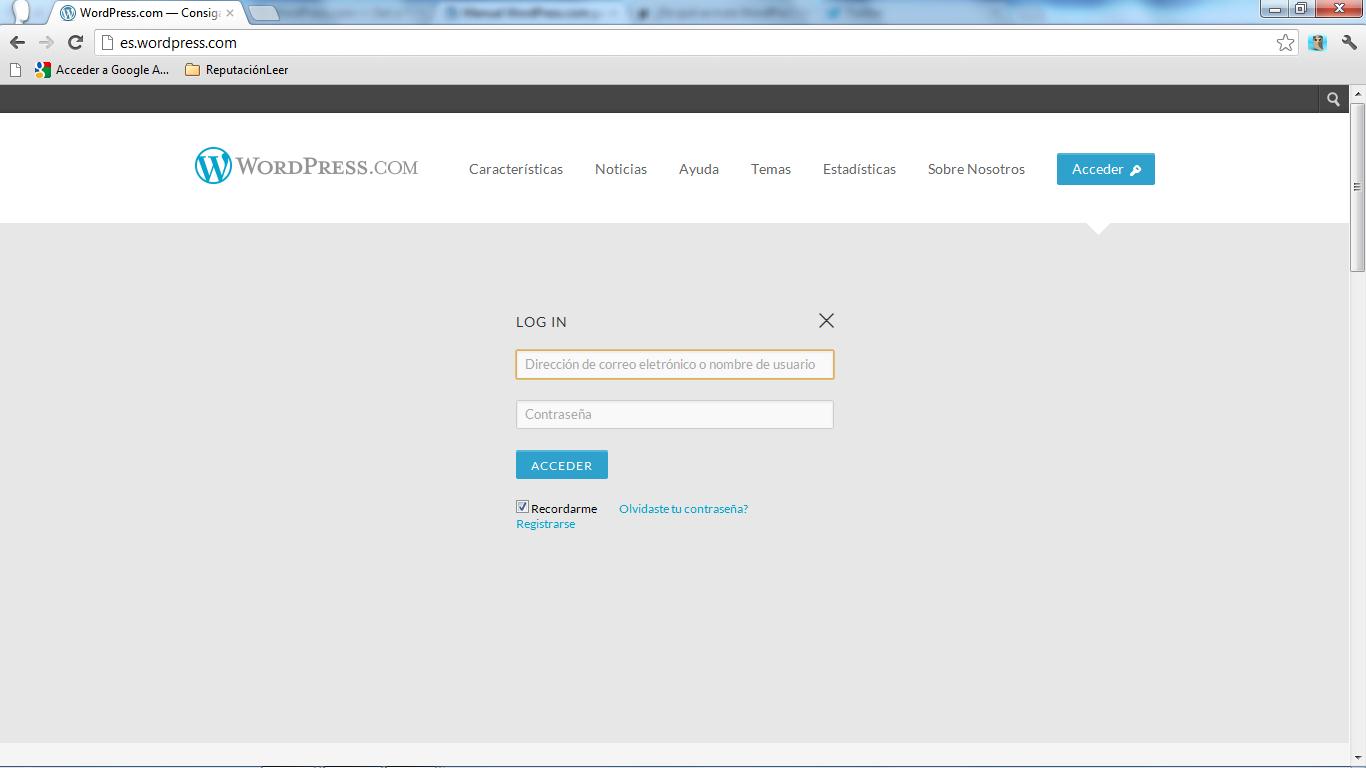
Task: Open the Acceder a Google A... bookmark
Action: tap(102, 70)
